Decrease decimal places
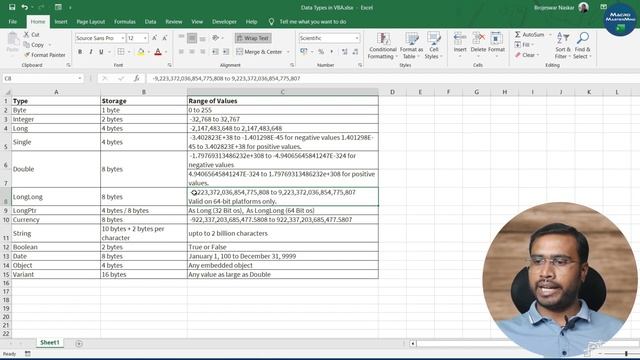 point(355,52)
